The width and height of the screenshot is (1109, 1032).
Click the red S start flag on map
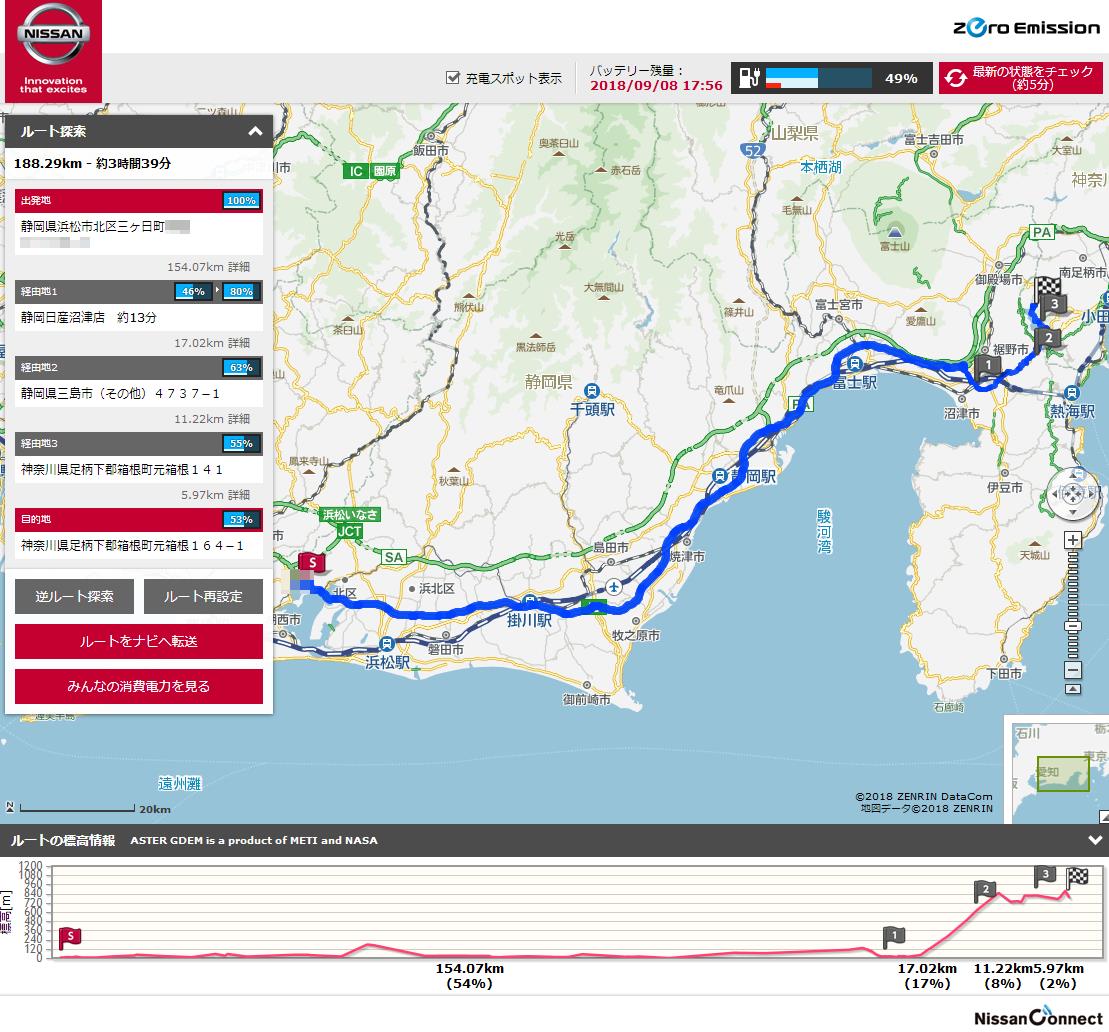click(311, 563)
